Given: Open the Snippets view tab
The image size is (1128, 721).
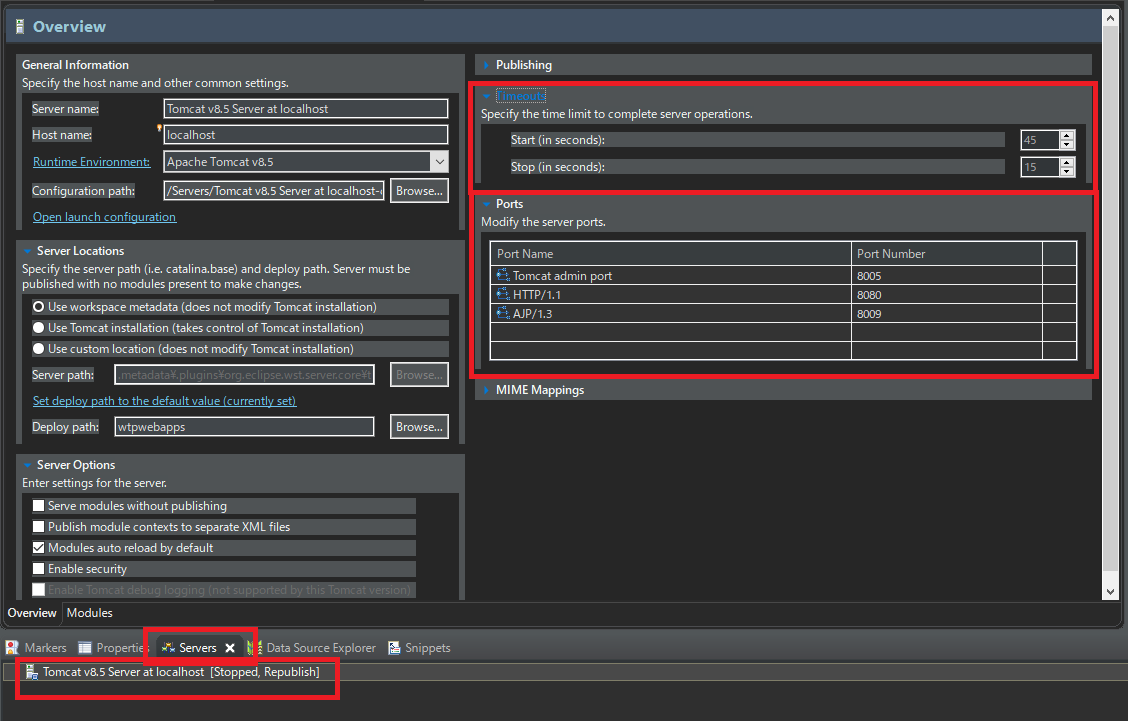Looking at the screenshot, I should tap(419, 648).
